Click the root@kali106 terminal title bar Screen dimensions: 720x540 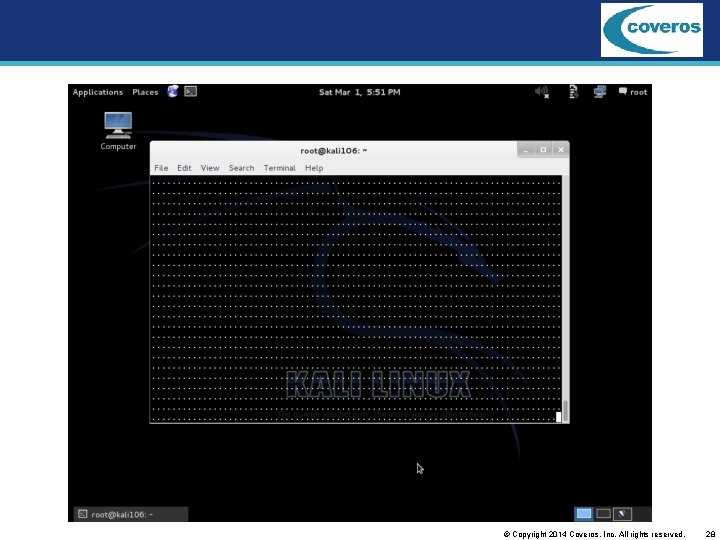334,151
